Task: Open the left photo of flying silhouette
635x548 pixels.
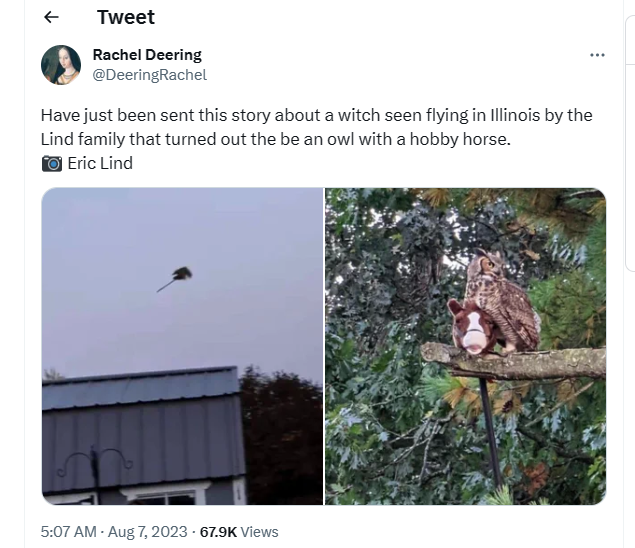Action: pyautogui.click(x=182, y=346)
